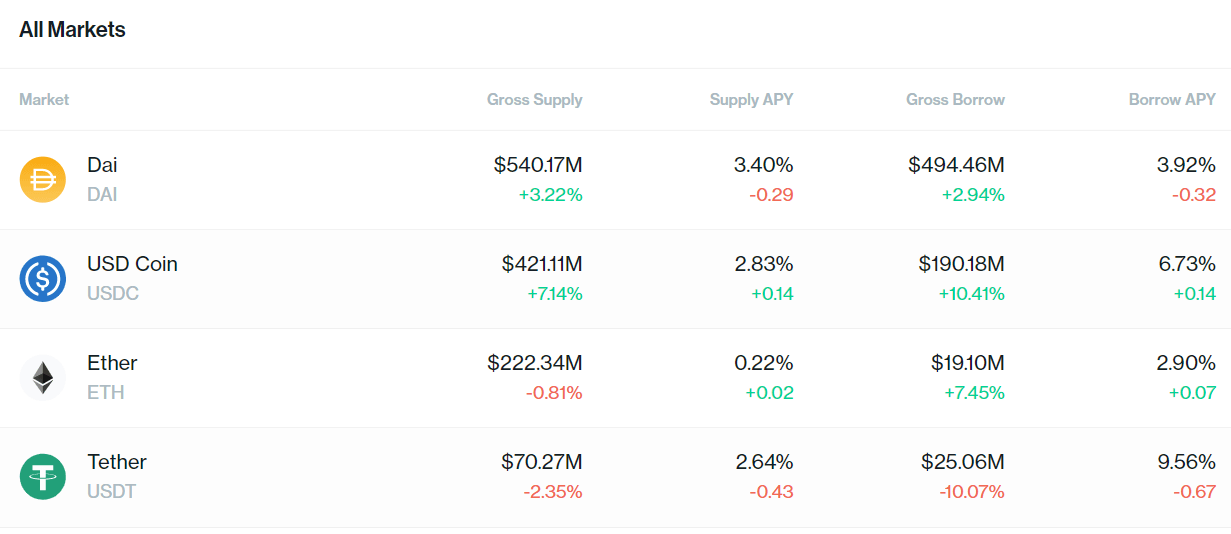
Task: Click the green Tether icon
Action: pos(43,477)
